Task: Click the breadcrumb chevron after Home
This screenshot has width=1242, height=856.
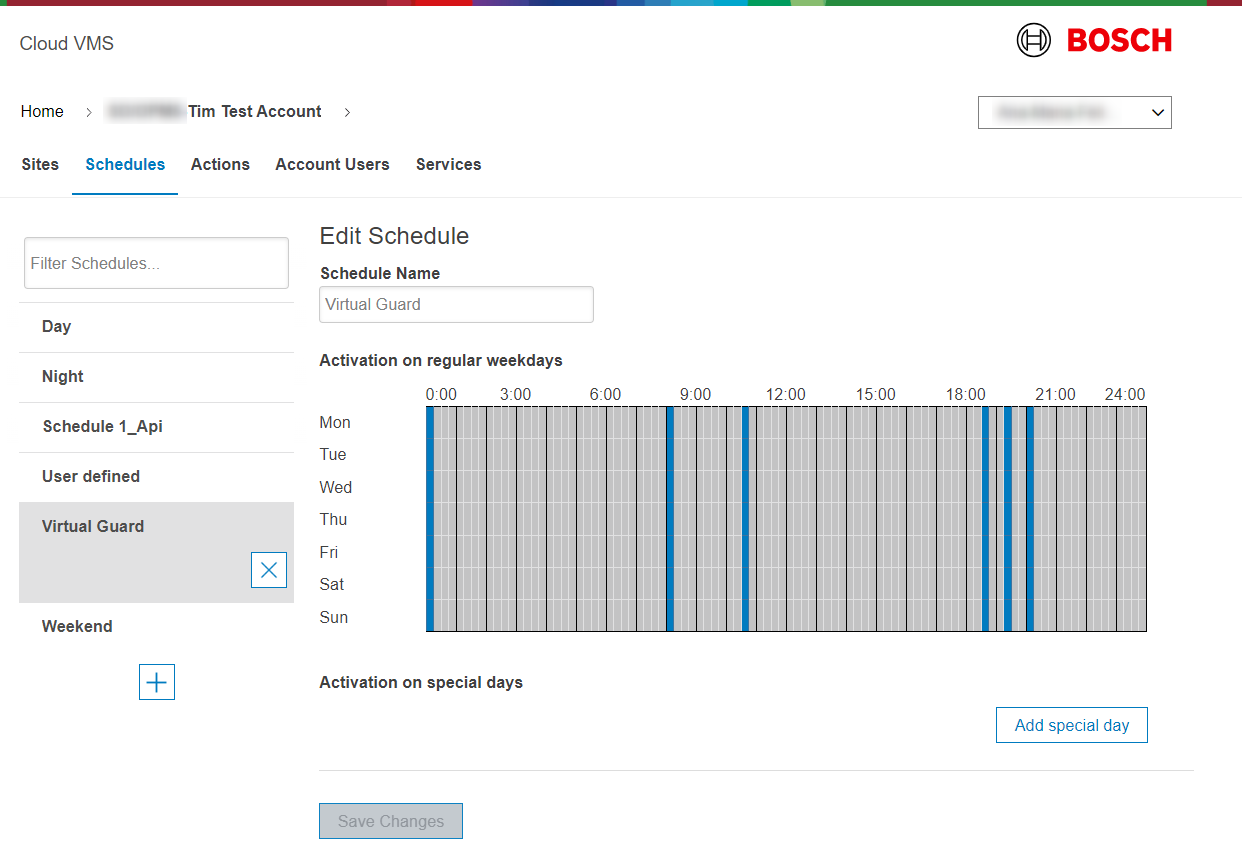Action: click(x=88, y=112)
